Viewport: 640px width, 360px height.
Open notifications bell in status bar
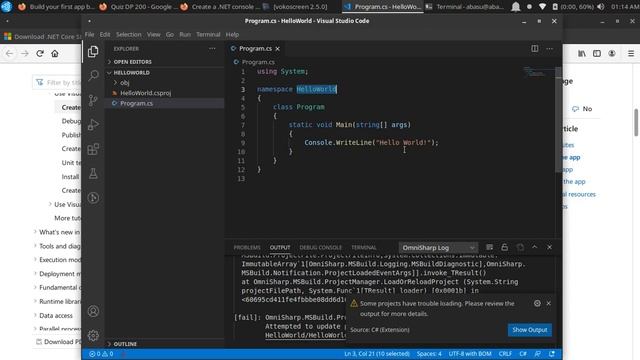pyautogui.click(x=552, y=354)
